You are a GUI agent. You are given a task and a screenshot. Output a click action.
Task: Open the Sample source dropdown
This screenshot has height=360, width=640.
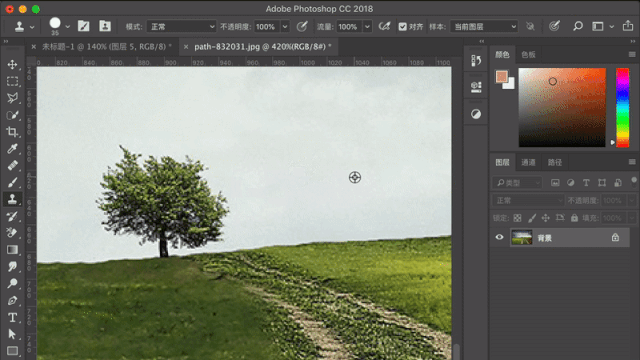coord(484,27)
